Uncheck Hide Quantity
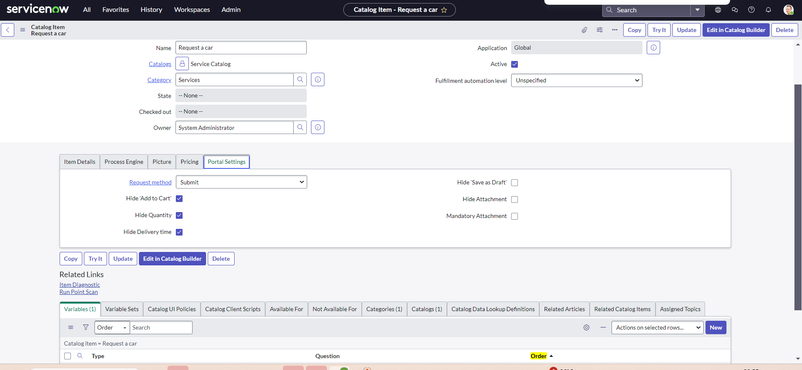 [x=180, y=215]
